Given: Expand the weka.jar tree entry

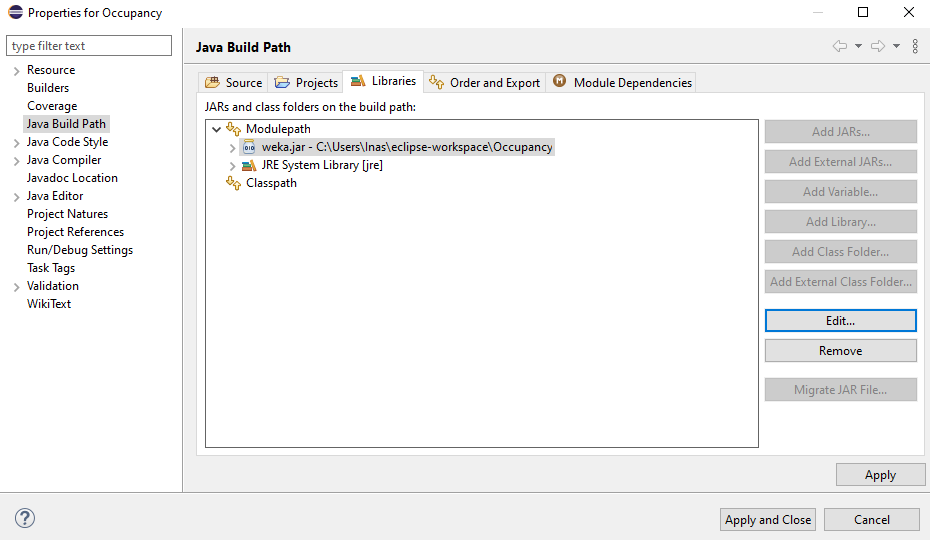Looking at the screenshot, I should (233, 147).
